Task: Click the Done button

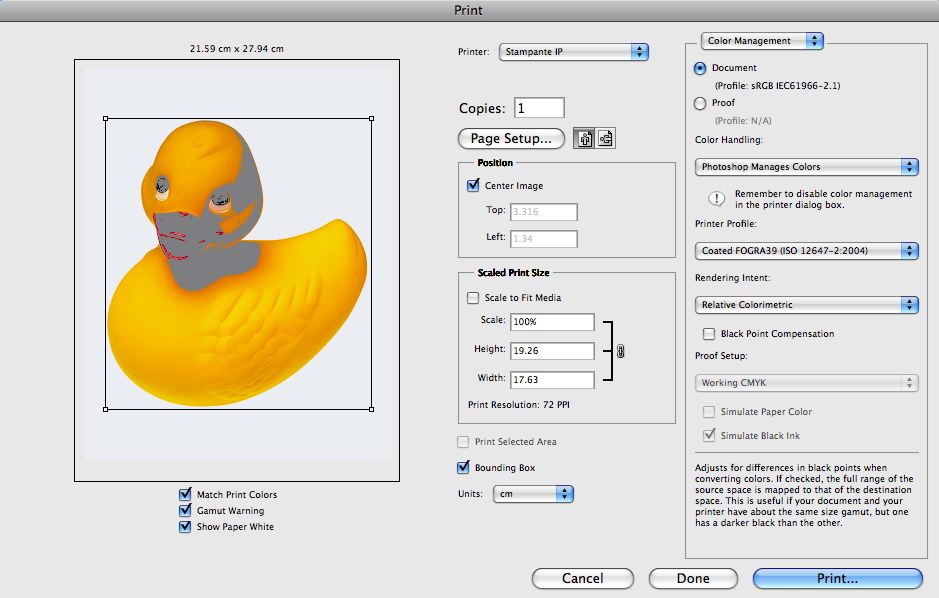Action: coord(693,578)
